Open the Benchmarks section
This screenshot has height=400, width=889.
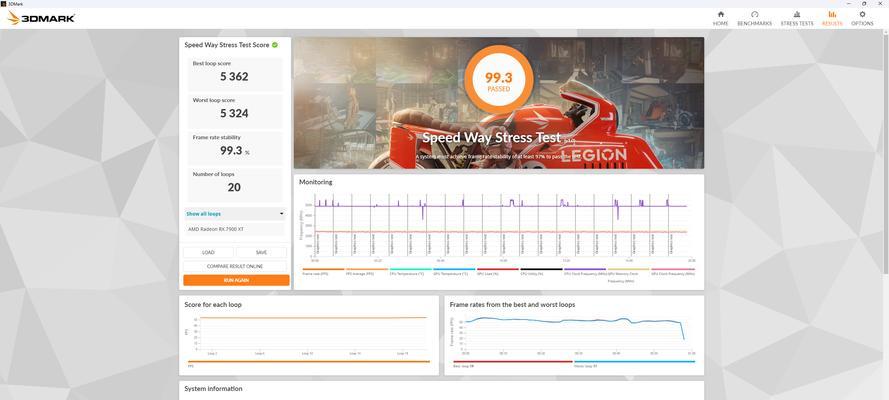[x=755, y=18]
